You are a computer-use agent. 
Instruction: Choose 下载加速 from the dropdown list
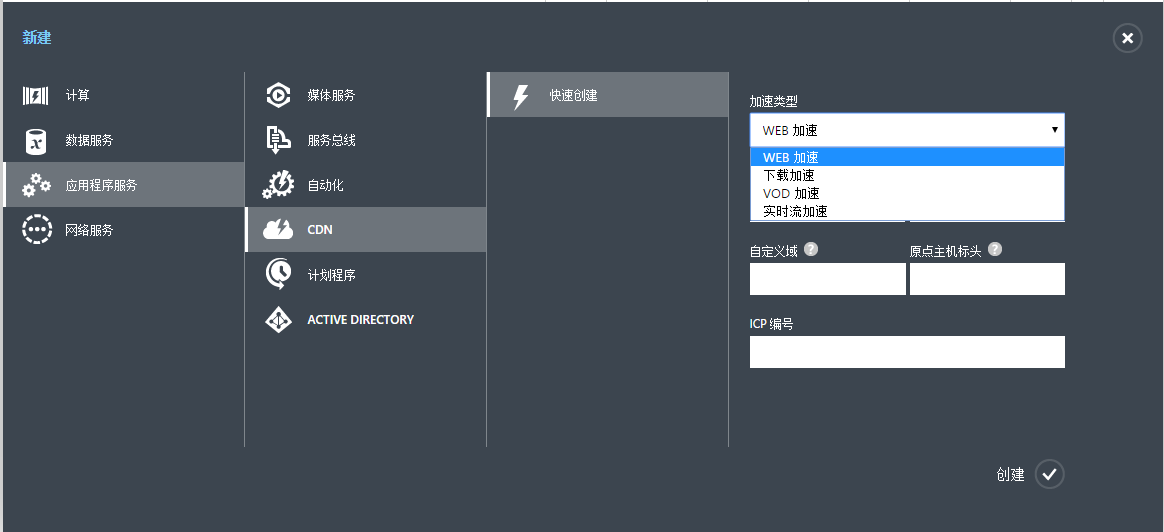(789, 175)
